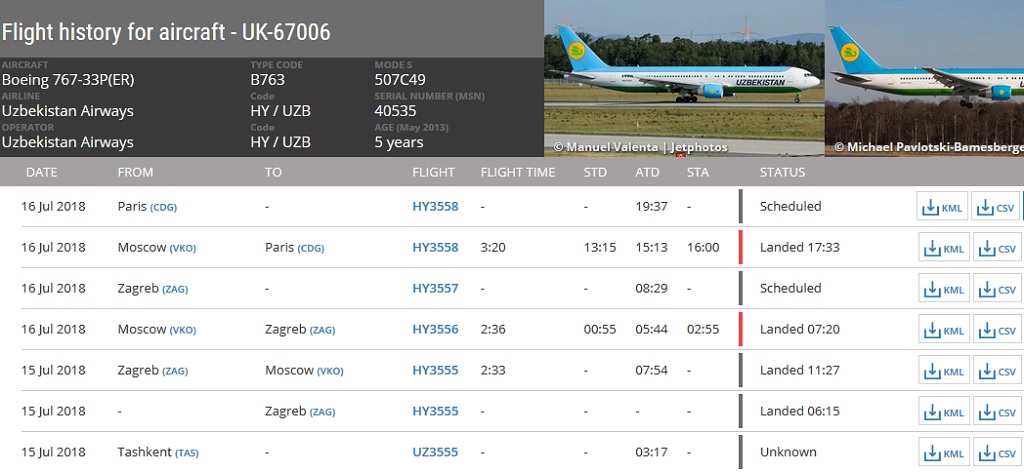1024x472 pixels.
Task: Download CSV for Tashkent UZ3555 flight
Action: [x=997, y=453]
